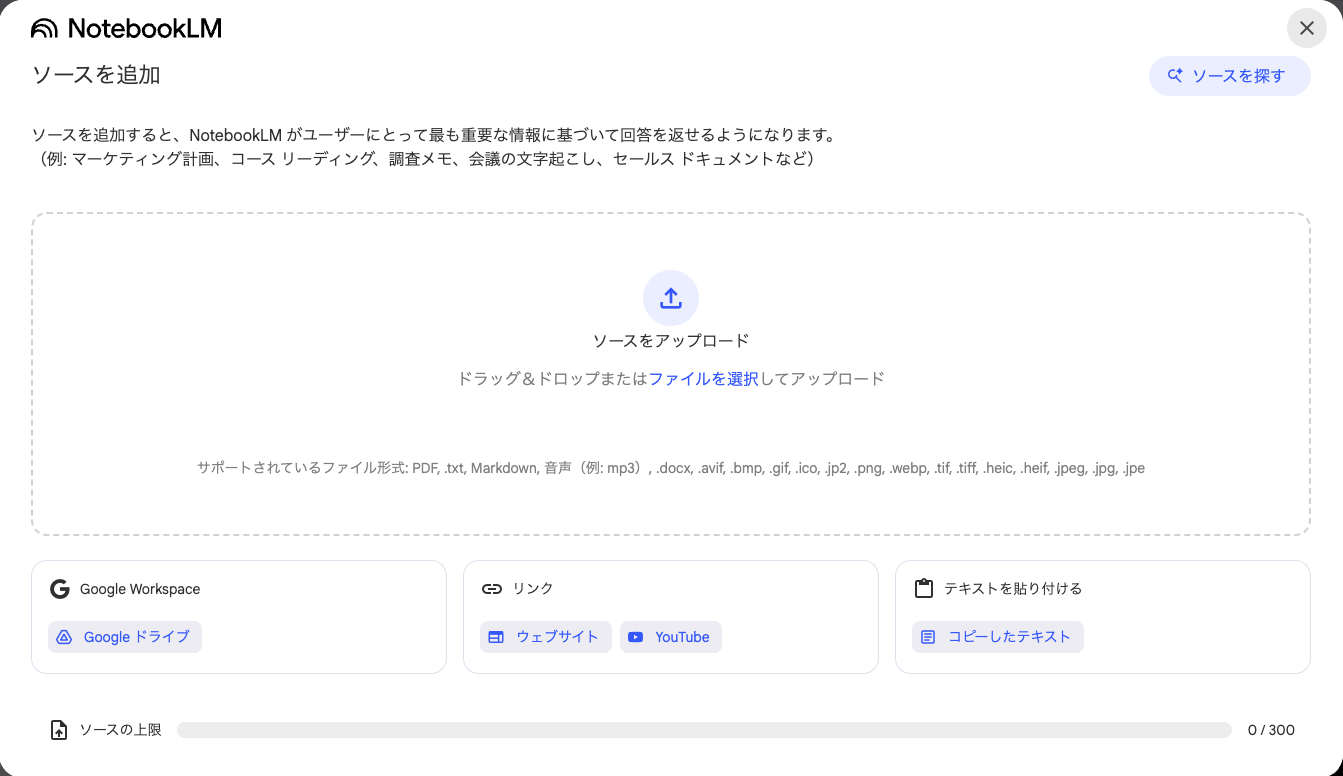The width and height of the screenshot is (1343, 776).
Task: Close the ソースを追加 dialog
Action: [x=1307, y=28]
